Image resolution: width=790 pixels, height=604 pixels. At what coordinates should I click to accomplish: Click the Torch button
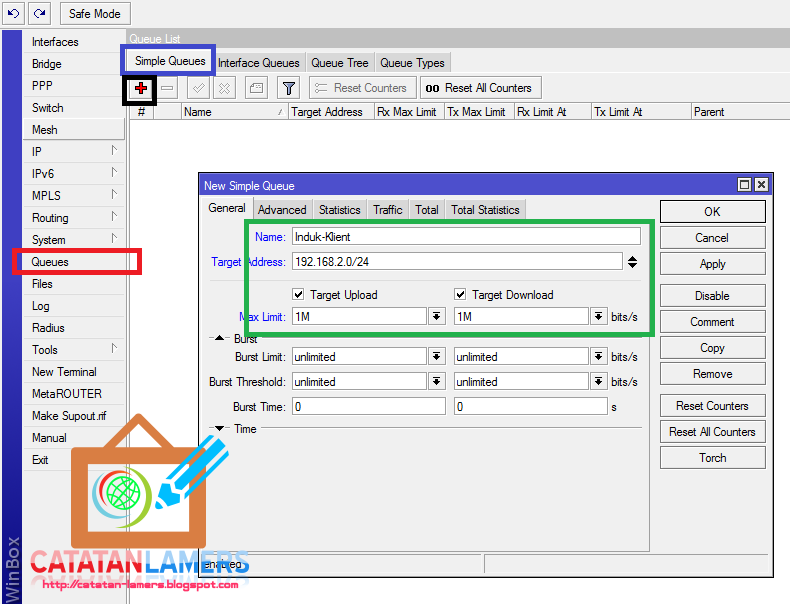point(712,458)
